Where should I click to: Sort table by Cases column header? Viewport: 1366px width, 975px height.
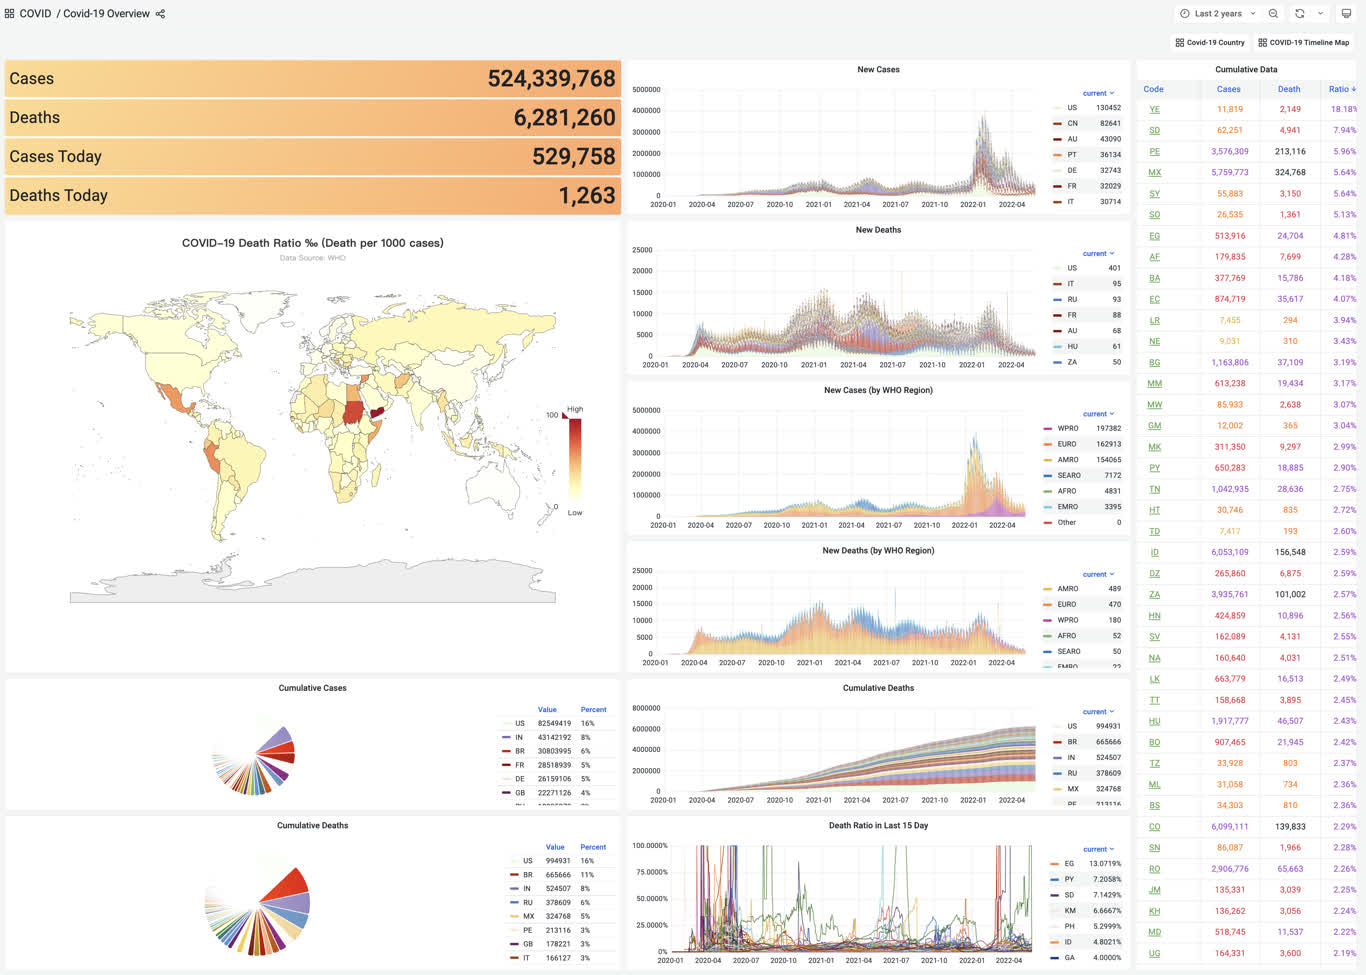pyautogui.click(x=1229, y=89)
